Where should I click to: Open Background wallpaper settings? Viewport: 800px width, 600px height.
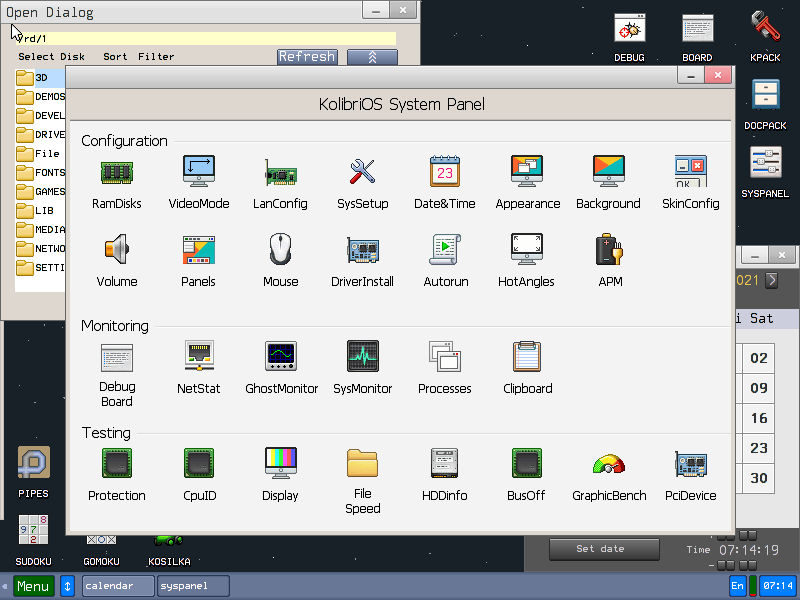pyautogui.click(x=609, y=171)
